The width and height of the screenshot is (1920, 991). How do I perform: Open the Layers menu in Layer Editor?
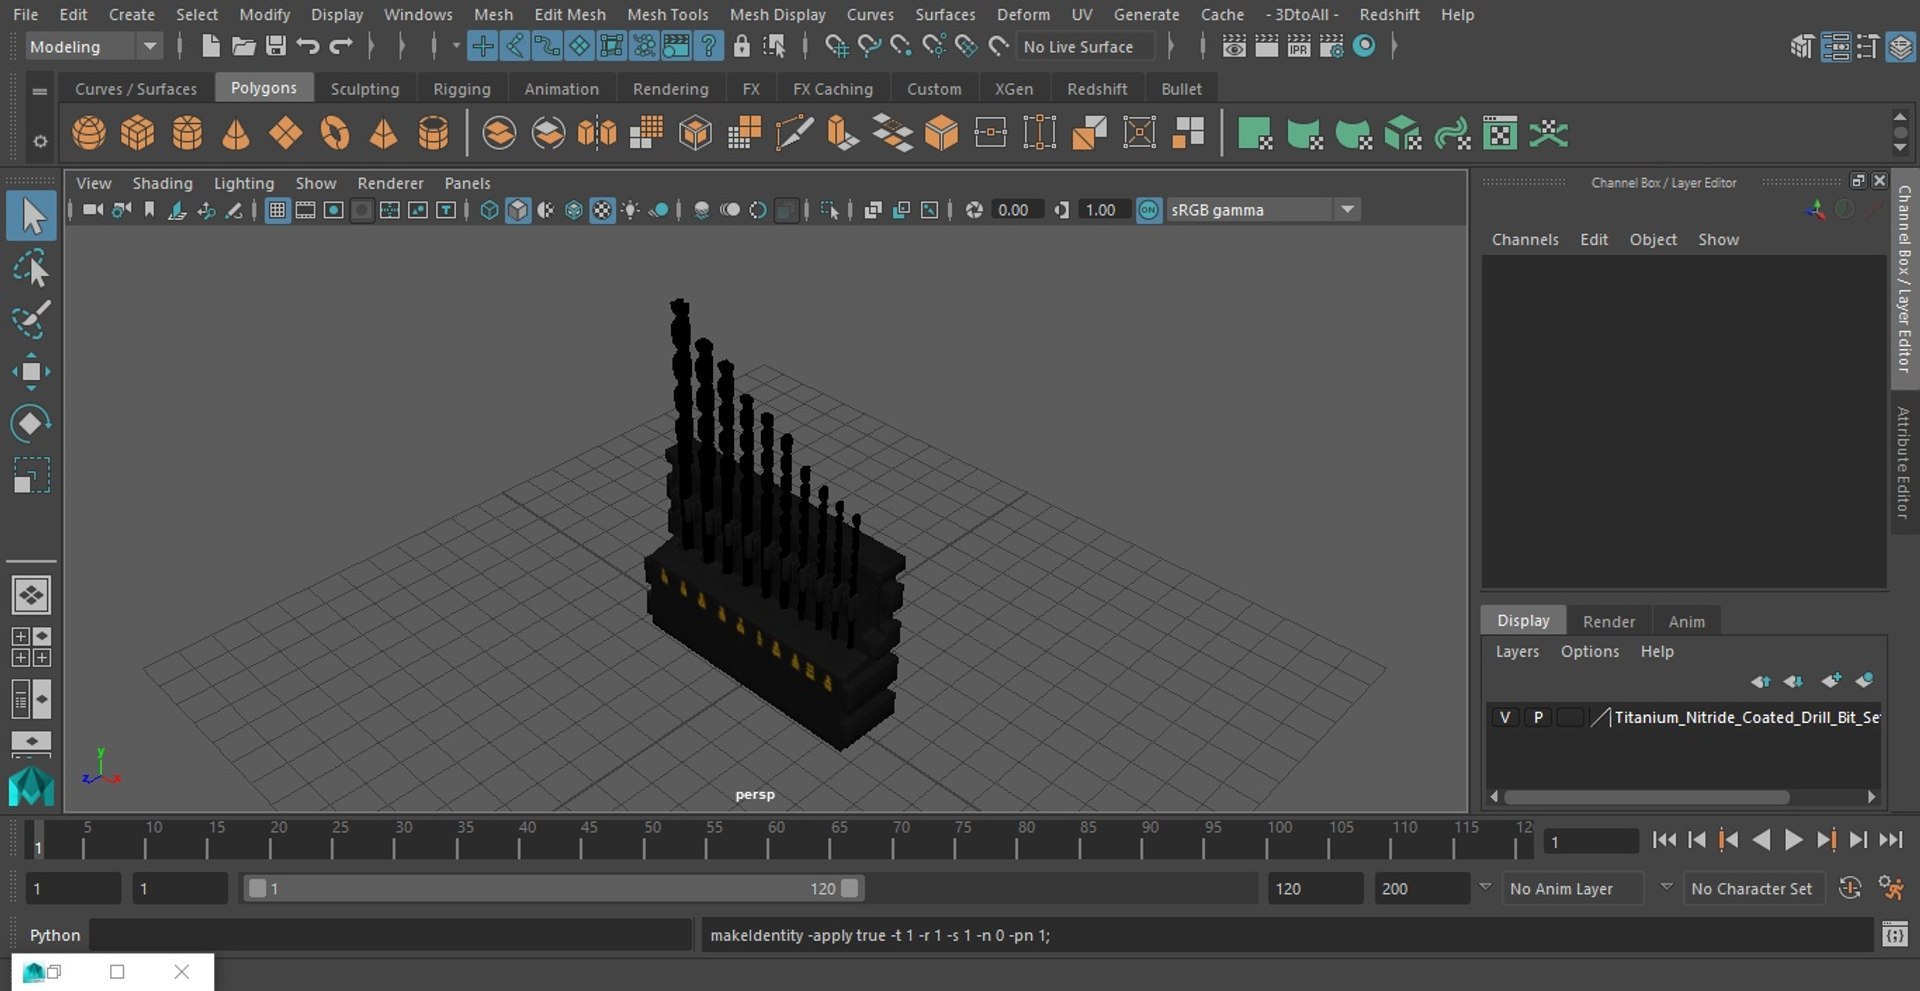tap(1517, 651)
